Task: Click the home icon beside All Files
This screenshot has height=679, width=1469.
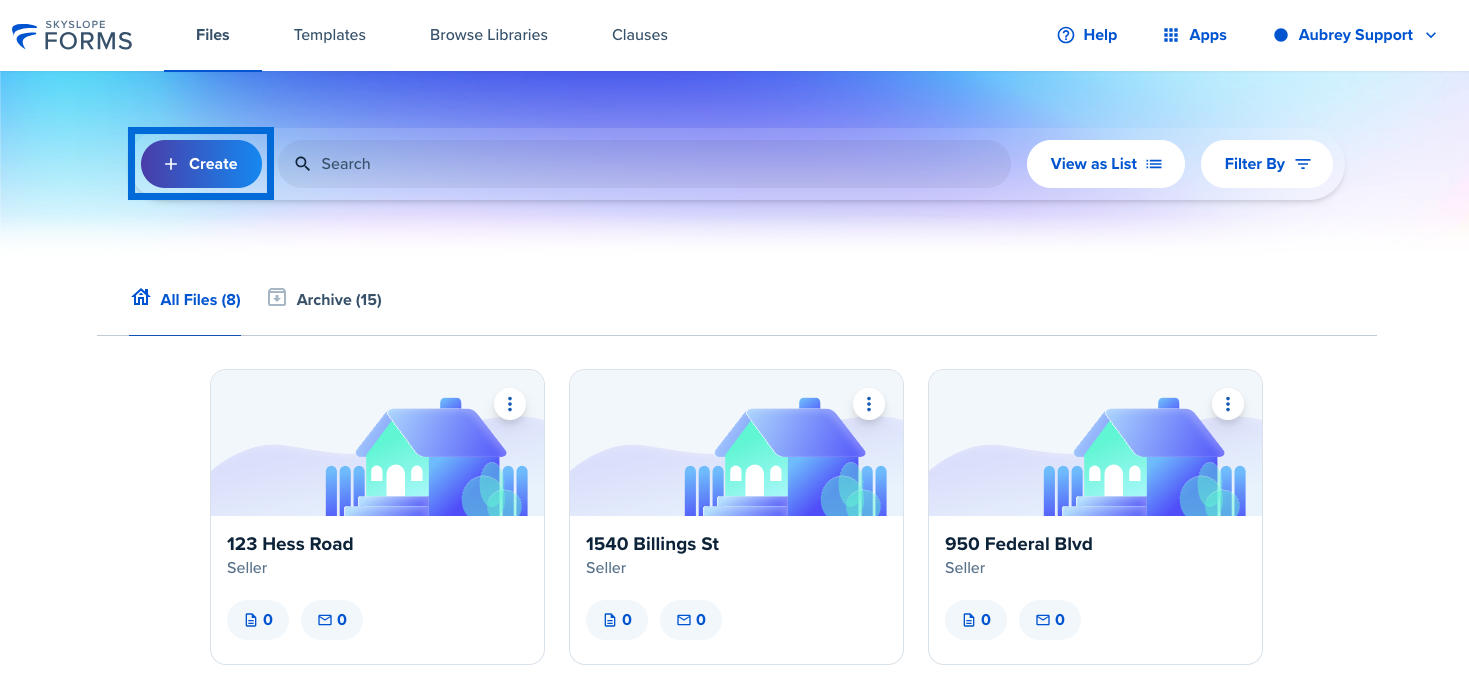Action: (x=141, y=297)
